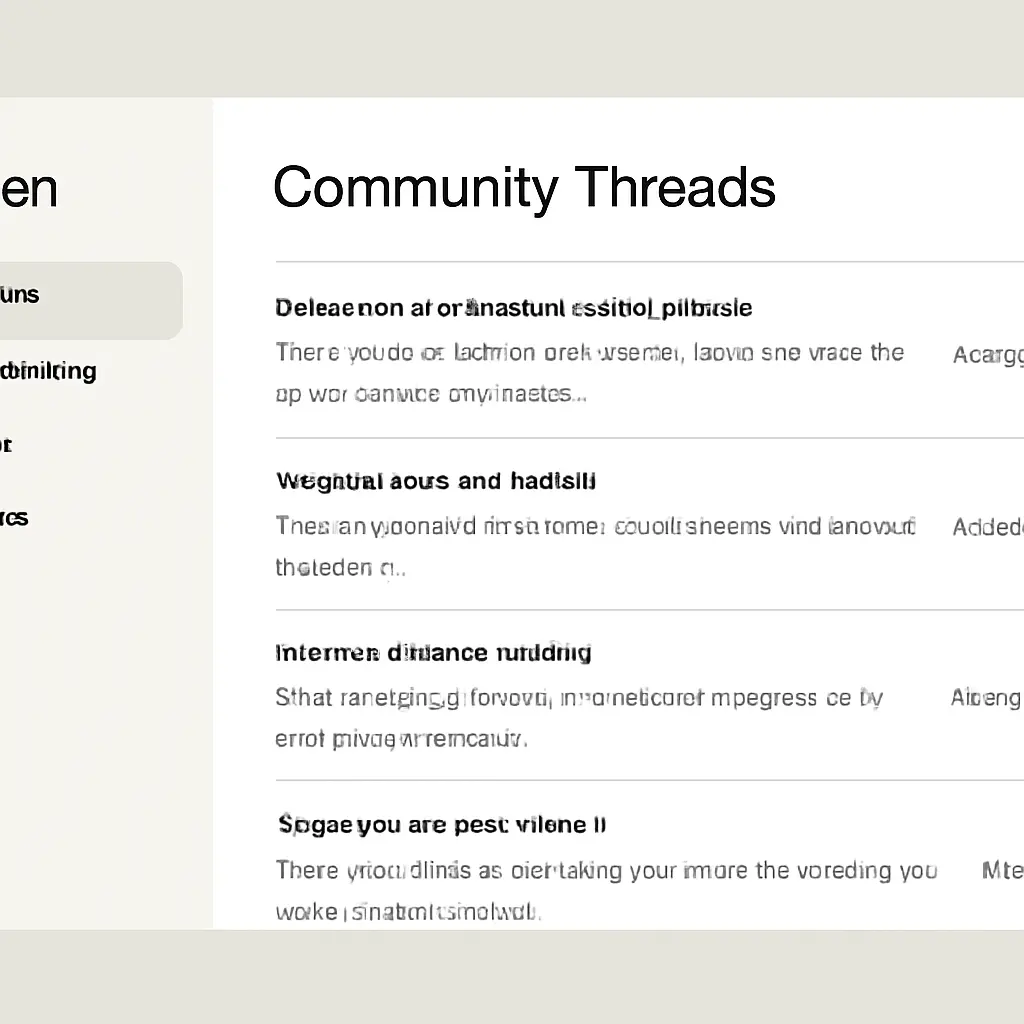Screen dimensions: 1024x1024
Task: Open the "Spgae you are pest vilene" thread
Action: click(x=441, y=825)
